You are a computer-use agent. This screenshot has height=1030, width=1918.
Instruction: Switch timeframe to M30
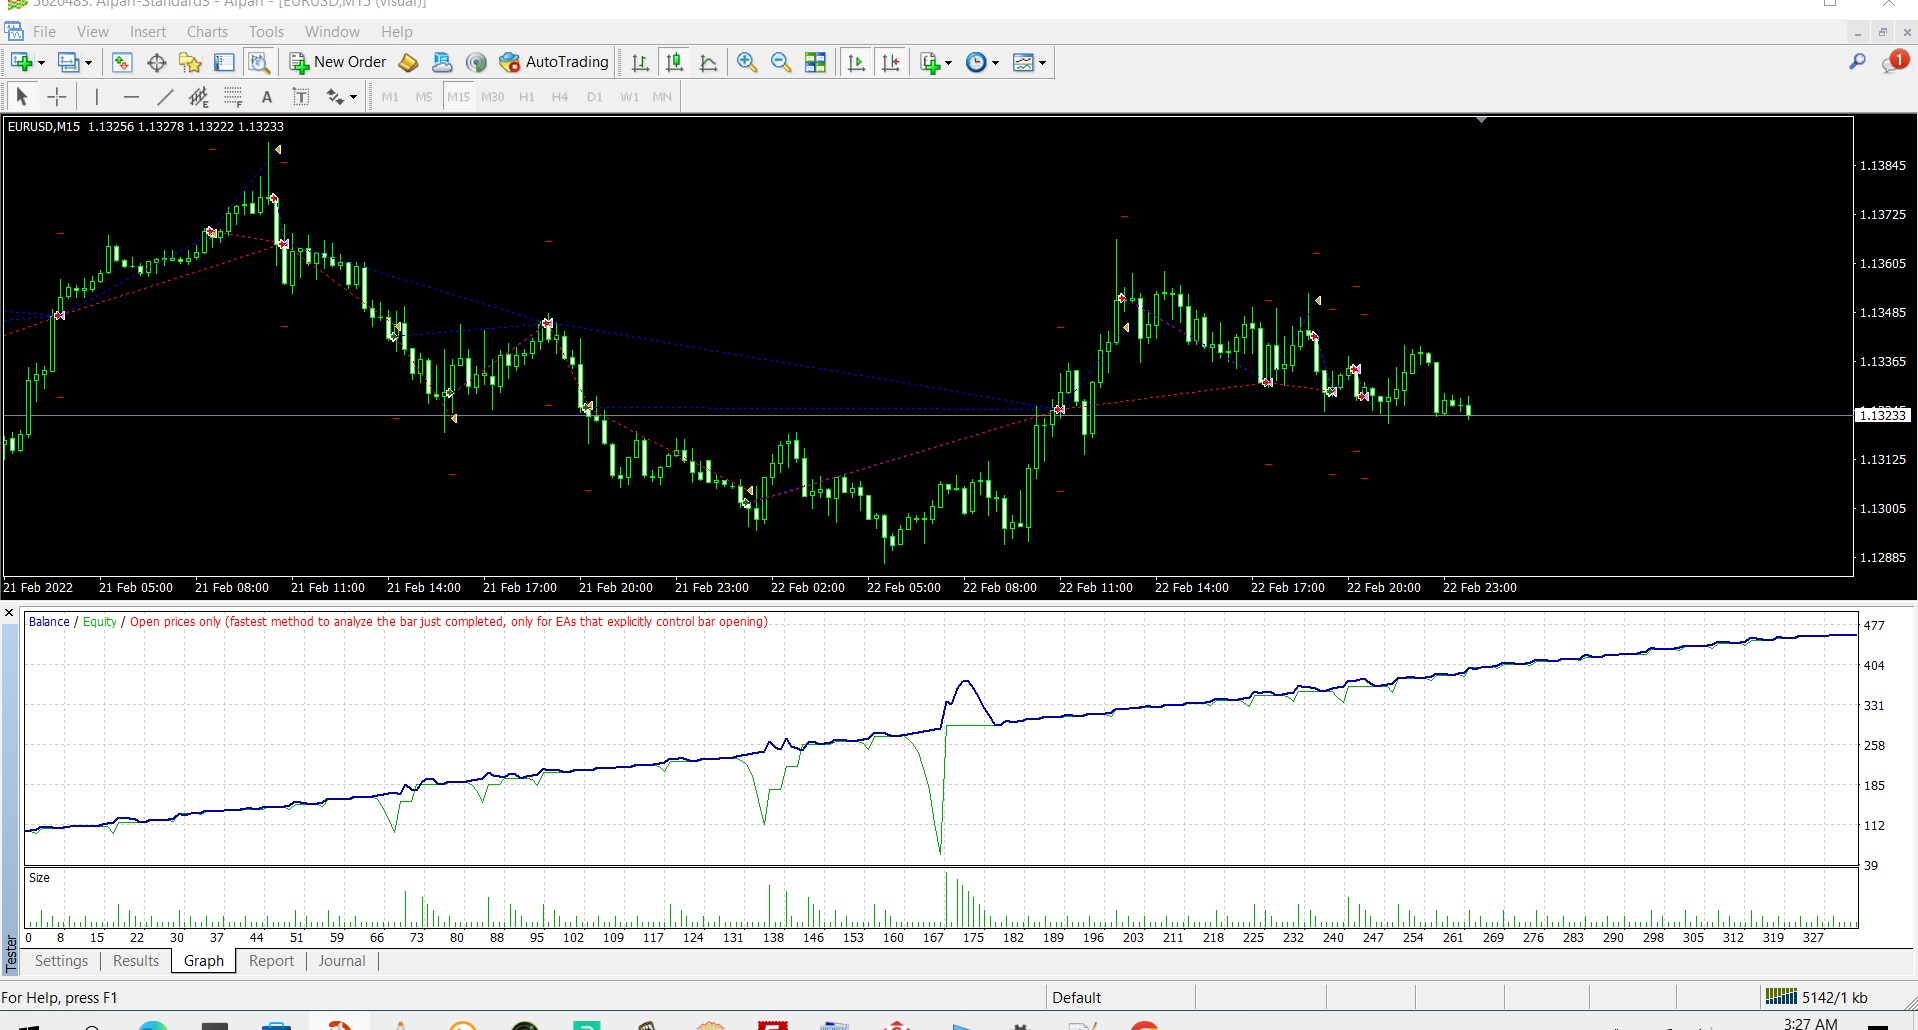coord(493,97)
